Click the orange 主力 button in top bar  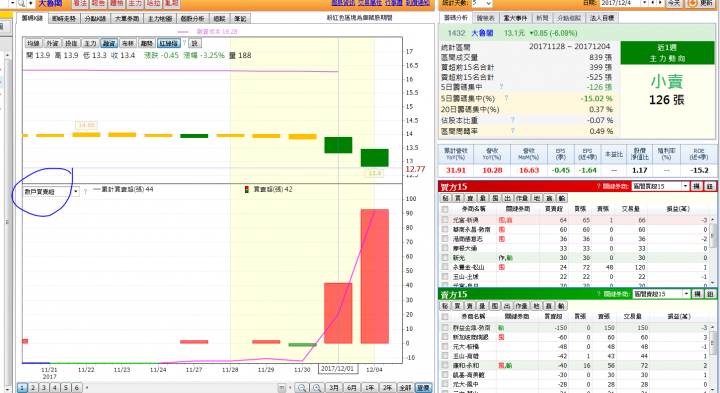[x=135, y=4]
